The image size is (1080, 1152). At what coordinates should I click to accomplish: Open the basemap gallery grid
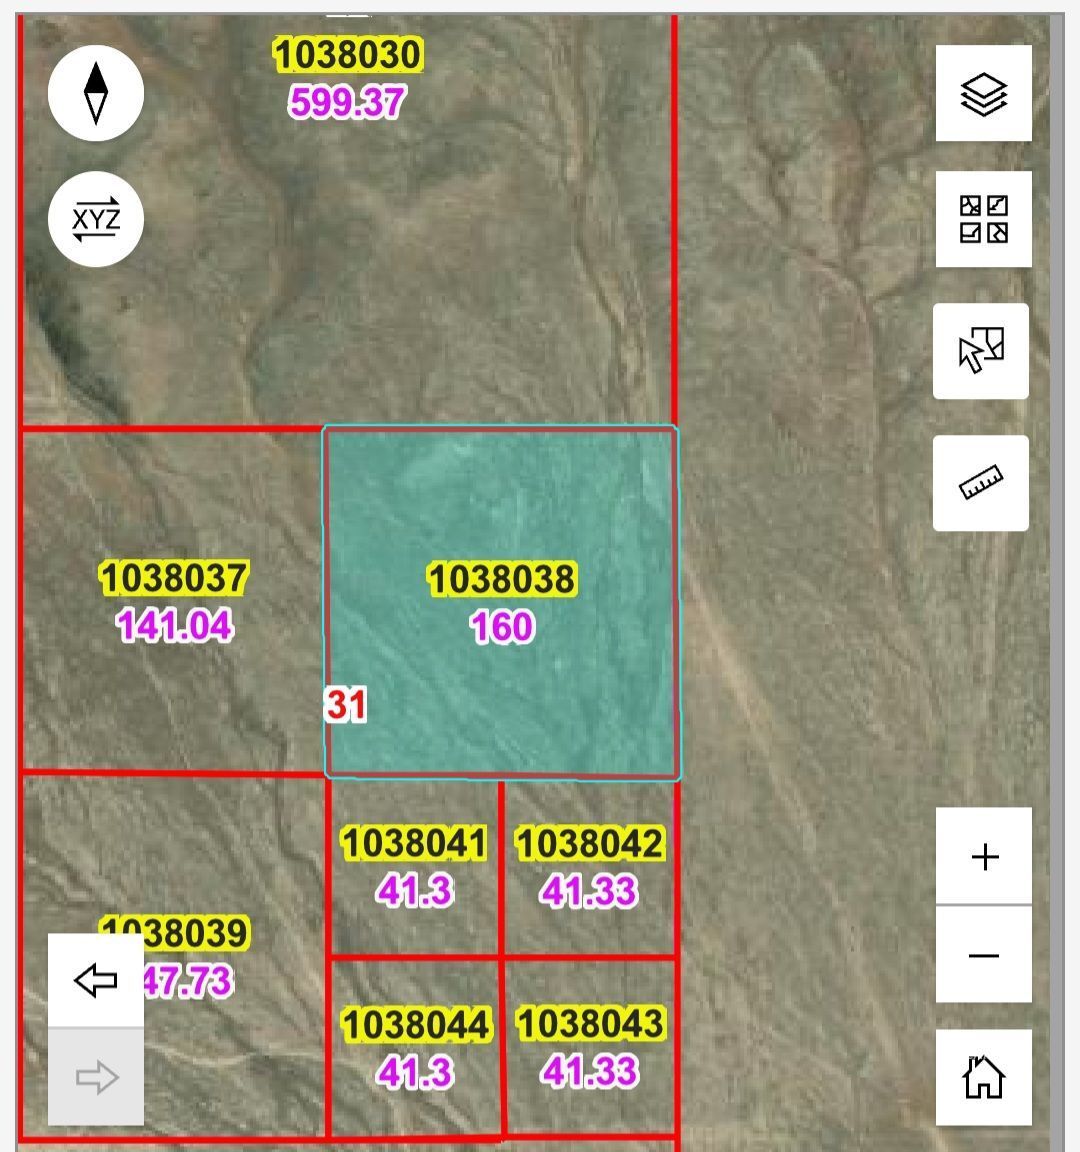coord(983,219)
